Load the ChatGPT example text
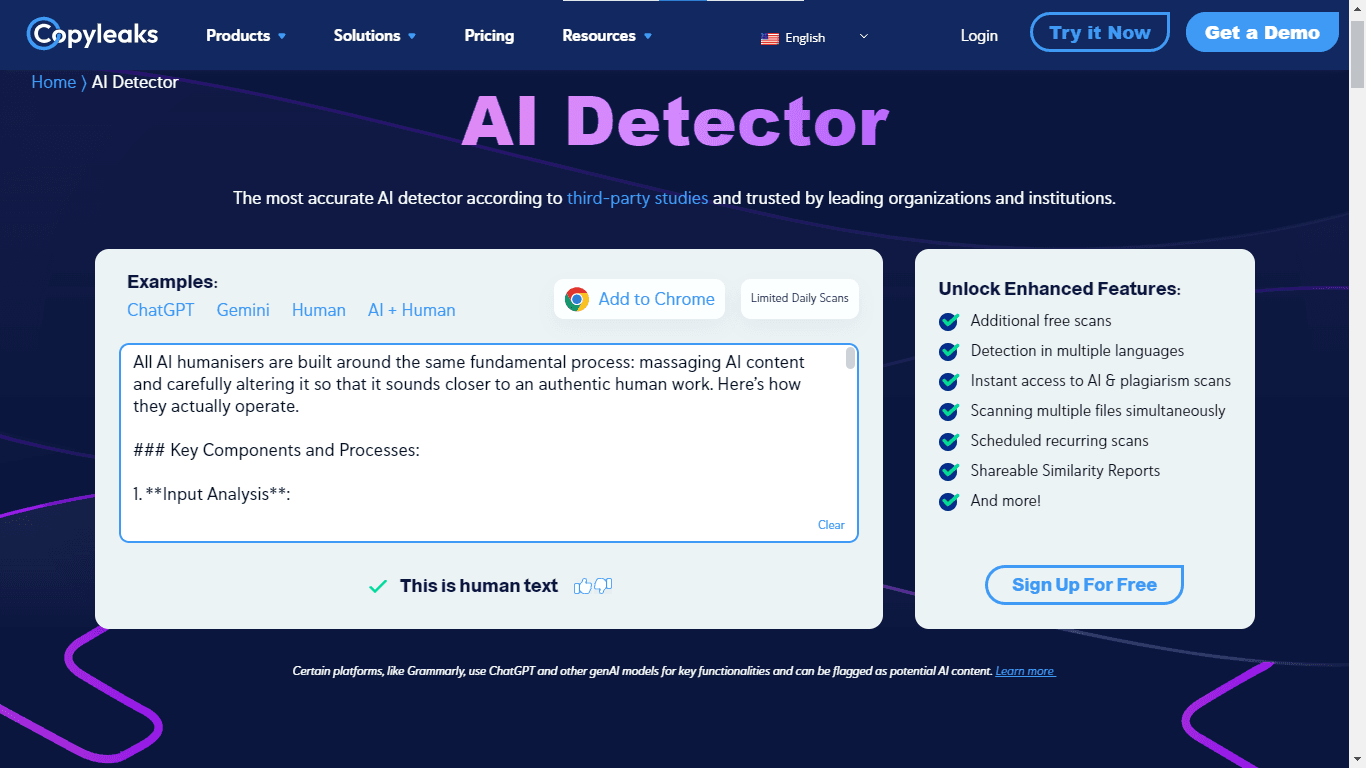 (161, 310)
